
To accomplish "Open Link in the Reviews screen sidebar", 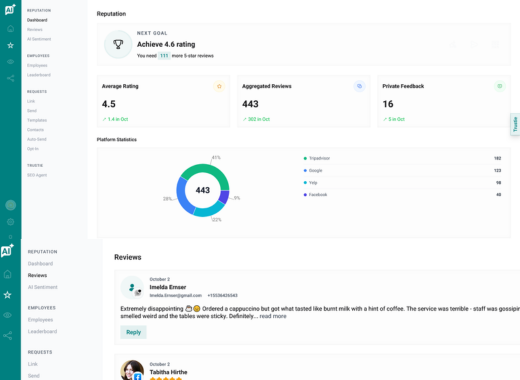I will click(x=33, y=364).
